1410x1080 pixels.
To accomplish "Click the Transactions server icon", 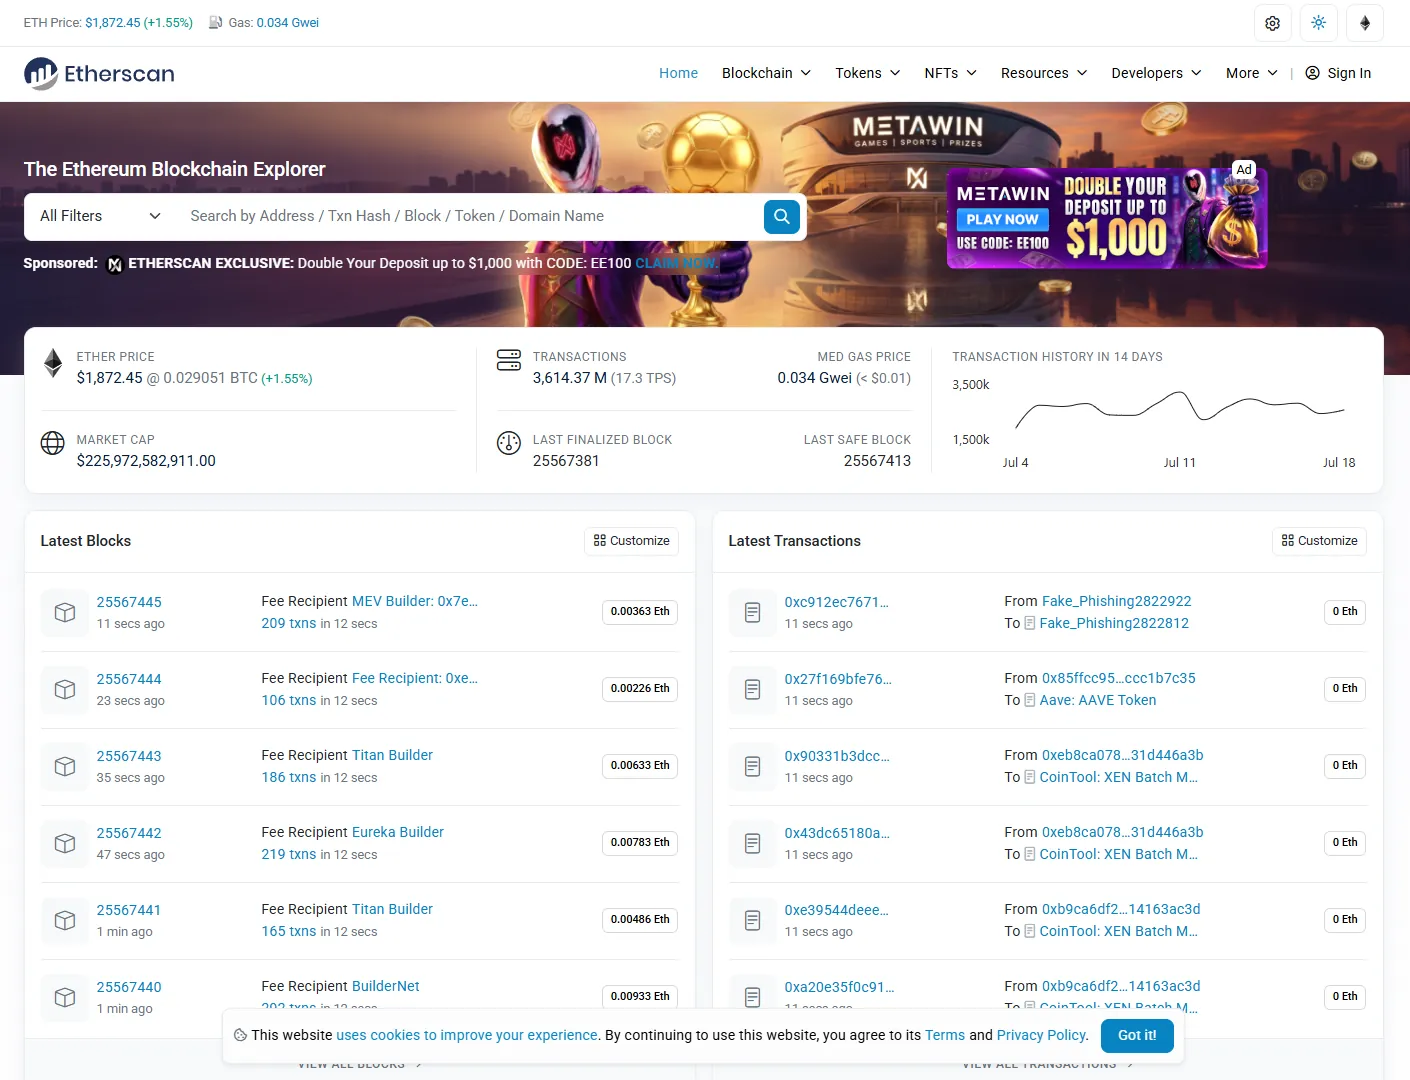I will tap(509, 360).
